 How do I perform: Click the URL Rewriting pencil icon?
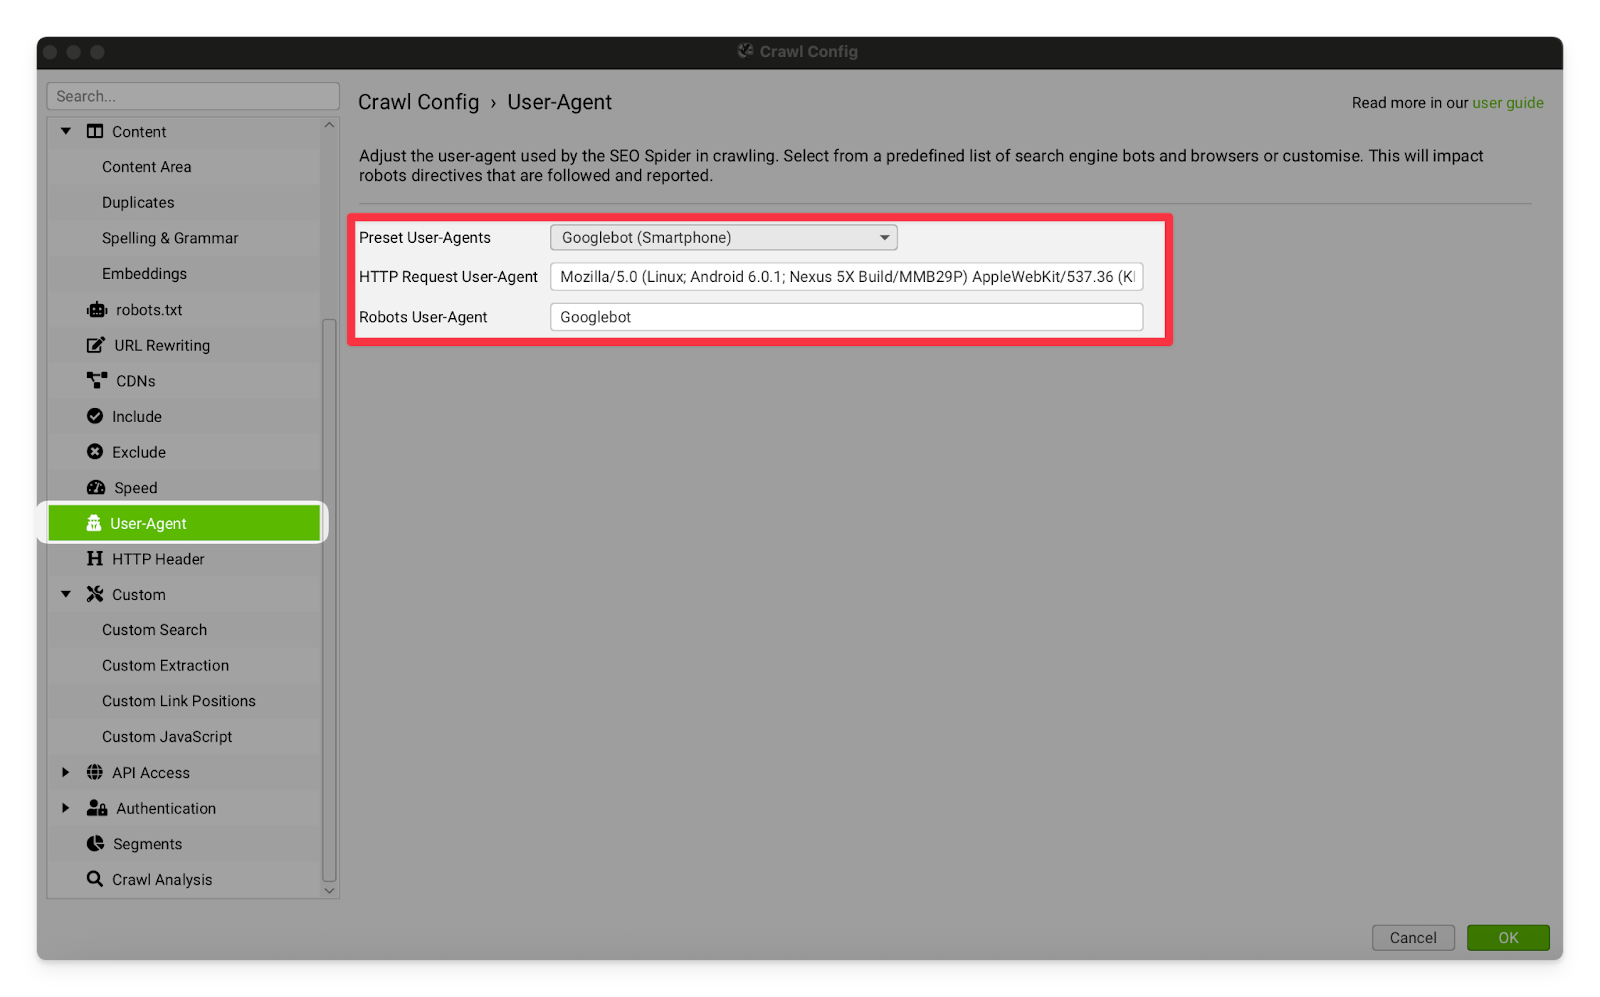click(x=95, y=345)
